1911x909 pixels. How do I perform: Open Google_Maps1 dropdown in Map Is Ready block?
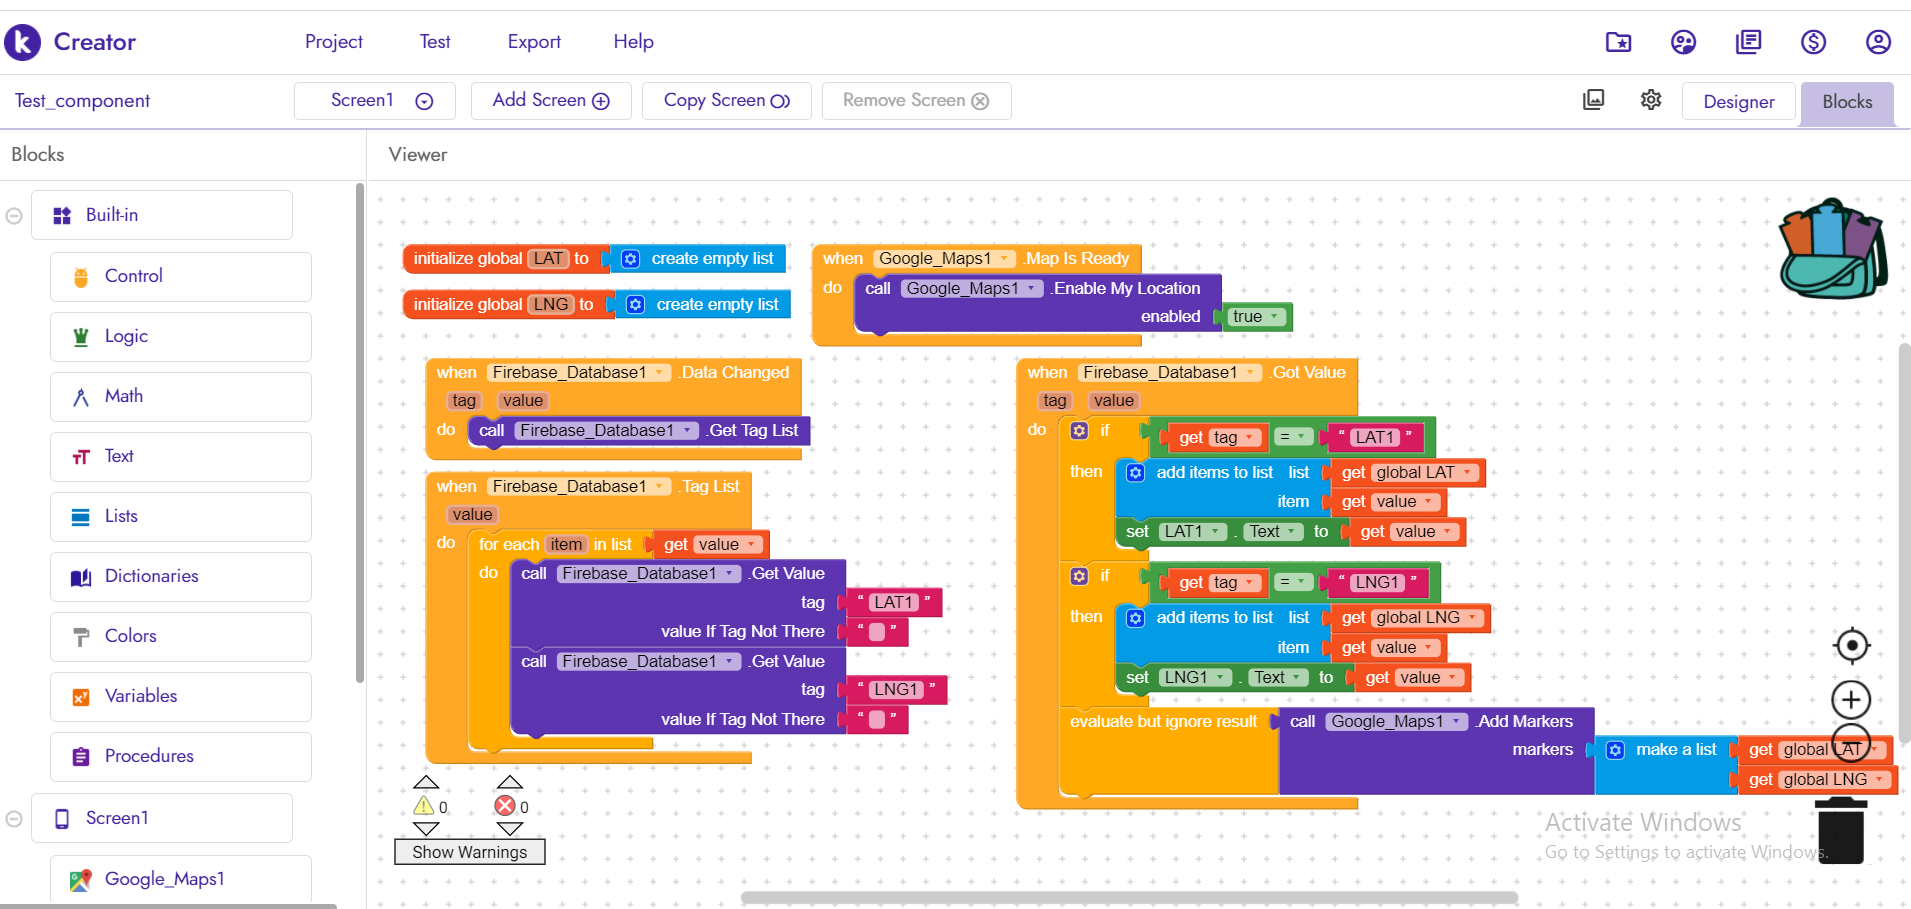1004,259
